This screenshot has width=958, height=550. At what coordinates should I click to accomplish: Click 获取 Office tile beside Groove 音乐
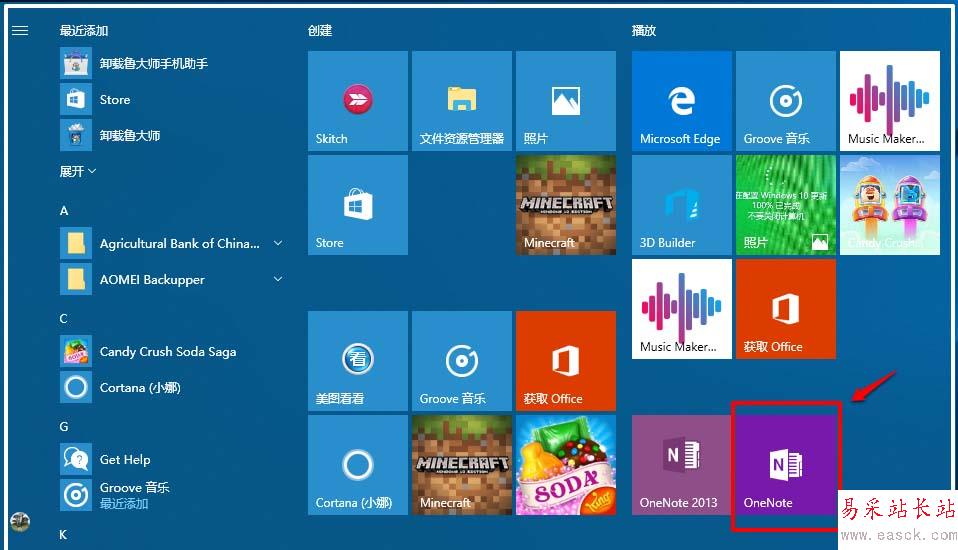(566, 361)
